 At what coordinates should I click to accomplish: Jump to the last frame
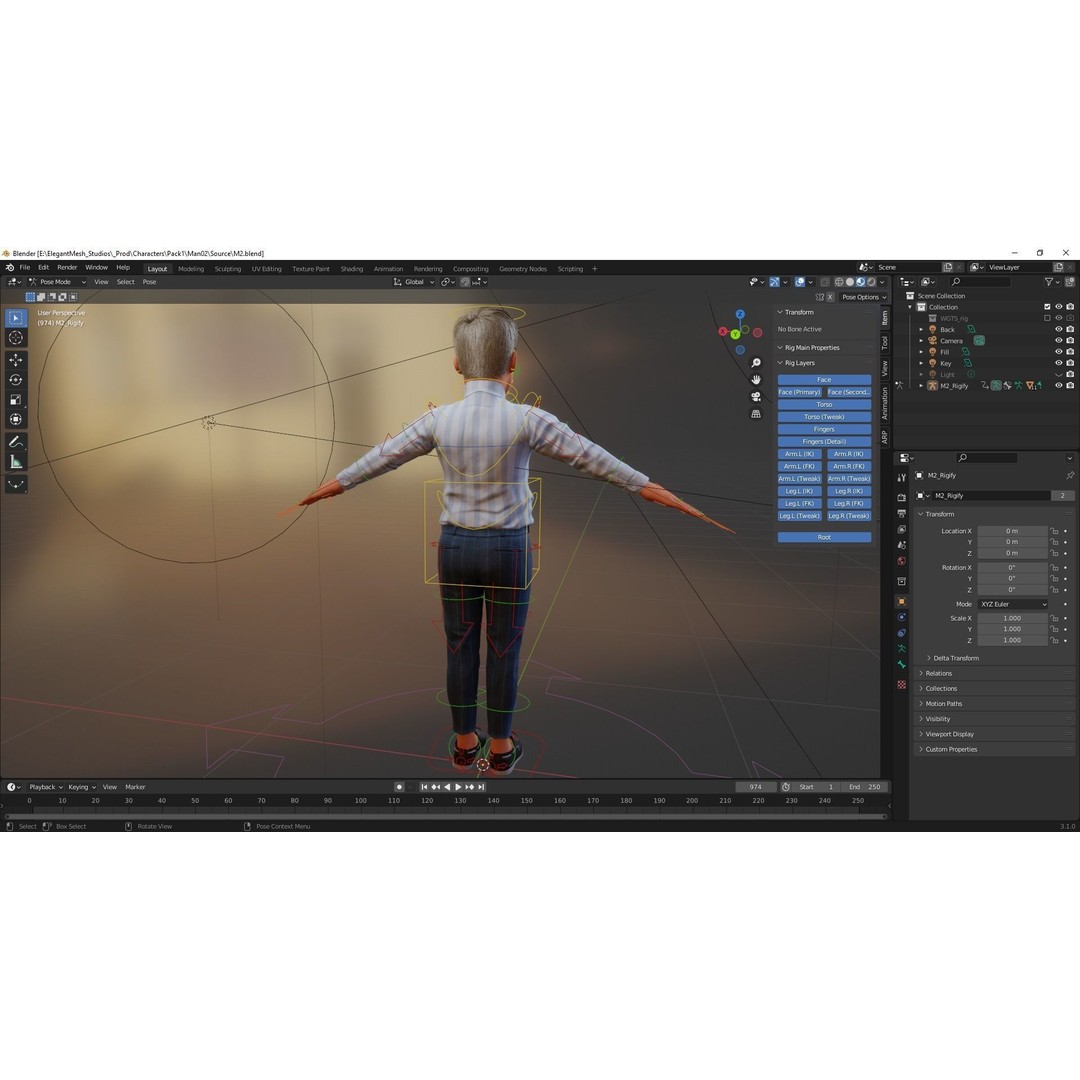481,787
